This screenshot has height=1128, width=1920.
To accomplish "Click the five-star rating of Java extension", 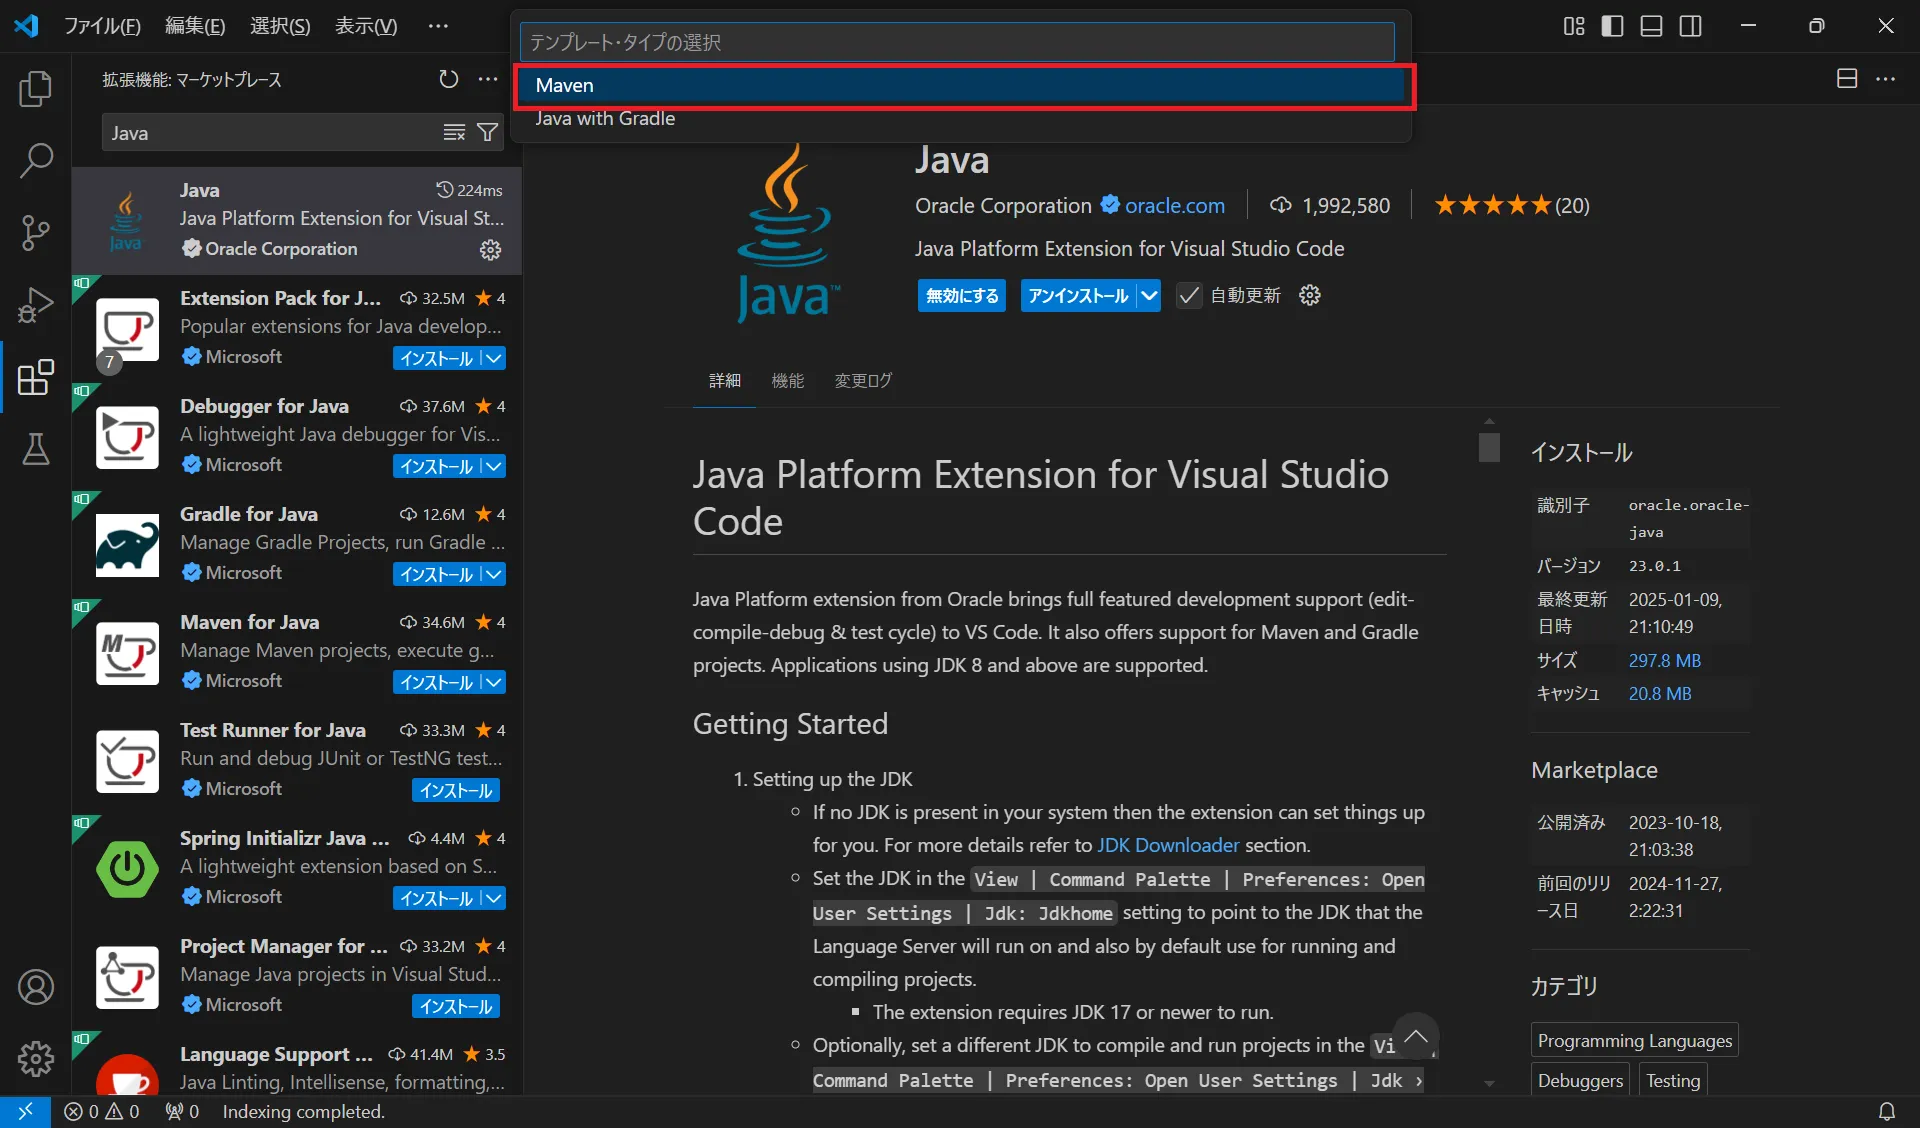I will point(1492,206).
